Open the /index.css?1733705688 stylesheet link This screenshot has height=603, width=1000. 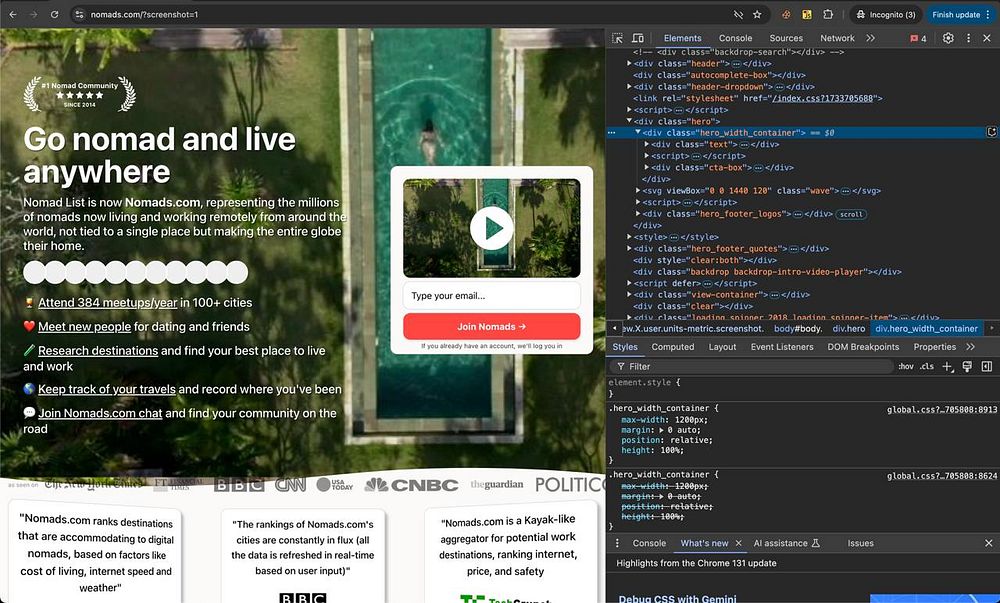823,98
